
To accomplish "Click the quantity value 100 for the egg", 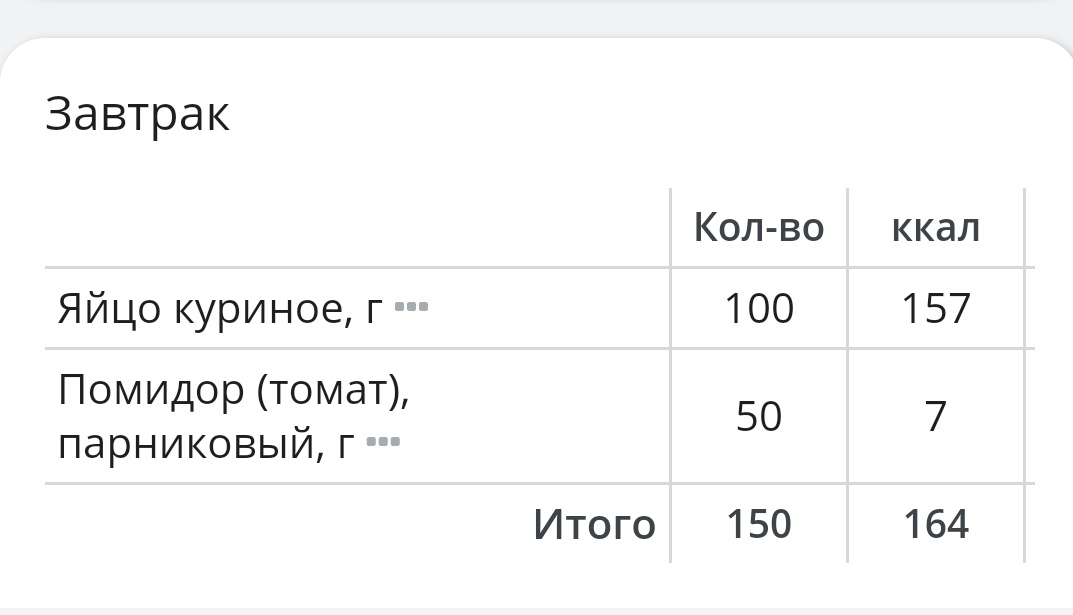I will pyautogui.click(x=757, y=308).
